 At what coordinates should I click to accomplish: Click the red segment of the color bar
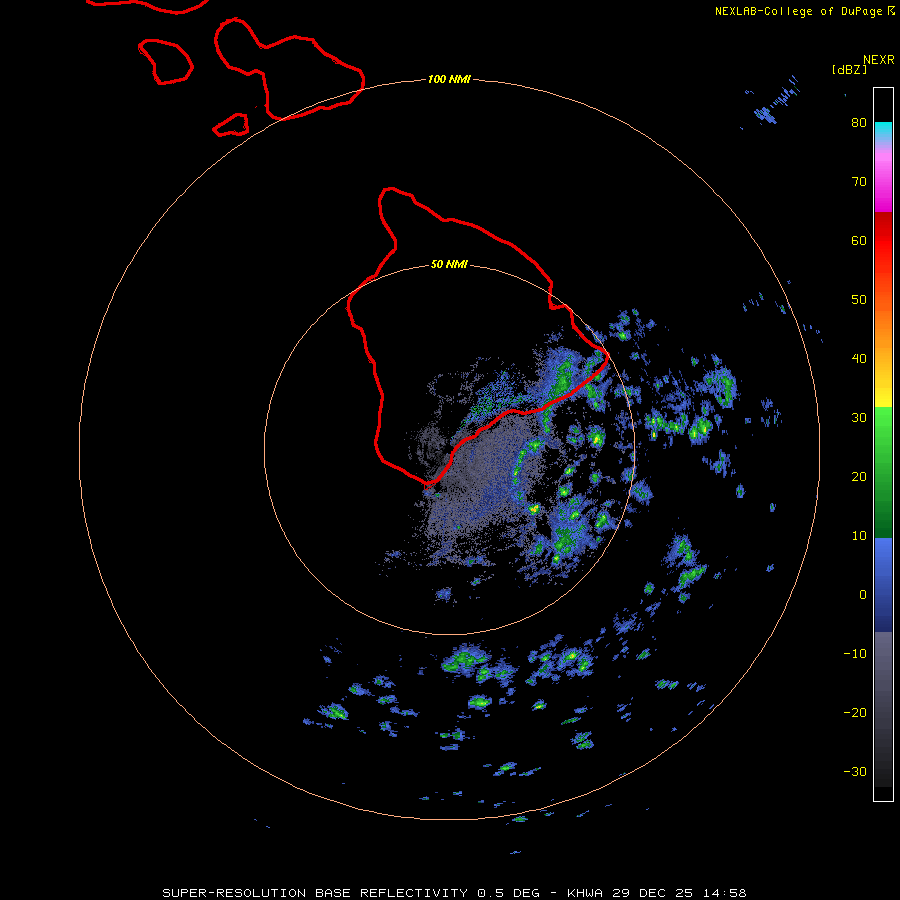point(883,241)
